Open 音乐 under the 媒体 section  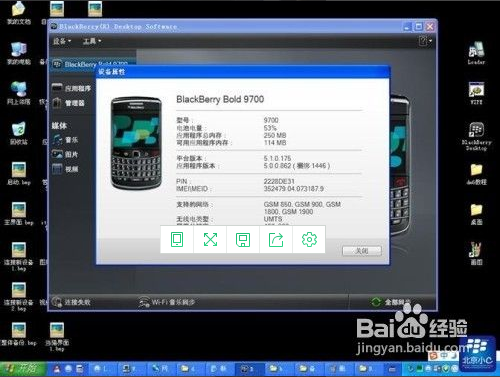pyautogui.click(x=65, y=140)
